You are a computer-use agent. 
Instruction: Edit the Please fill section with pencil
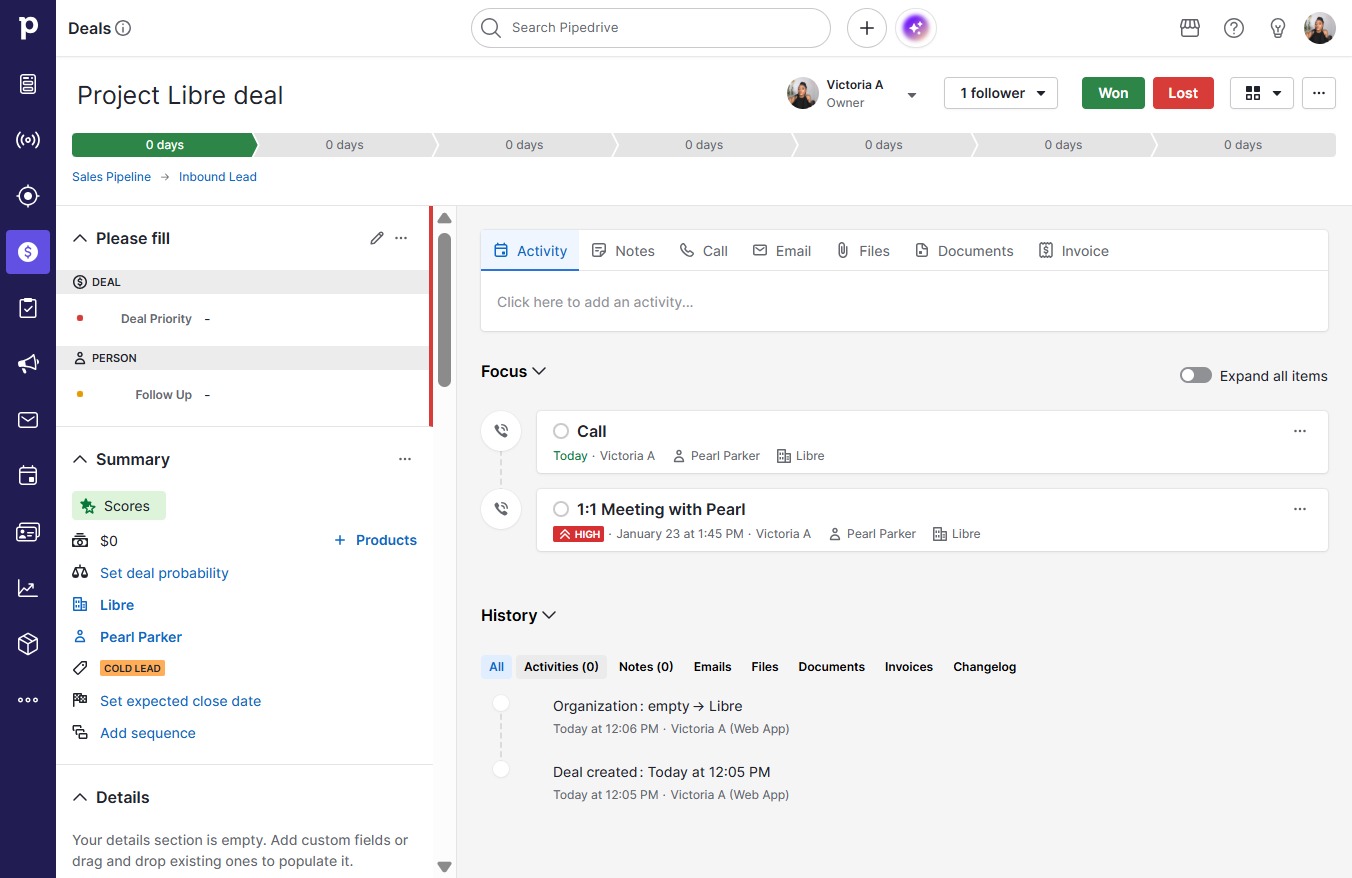pyautogui.click(x=377, y=238)
